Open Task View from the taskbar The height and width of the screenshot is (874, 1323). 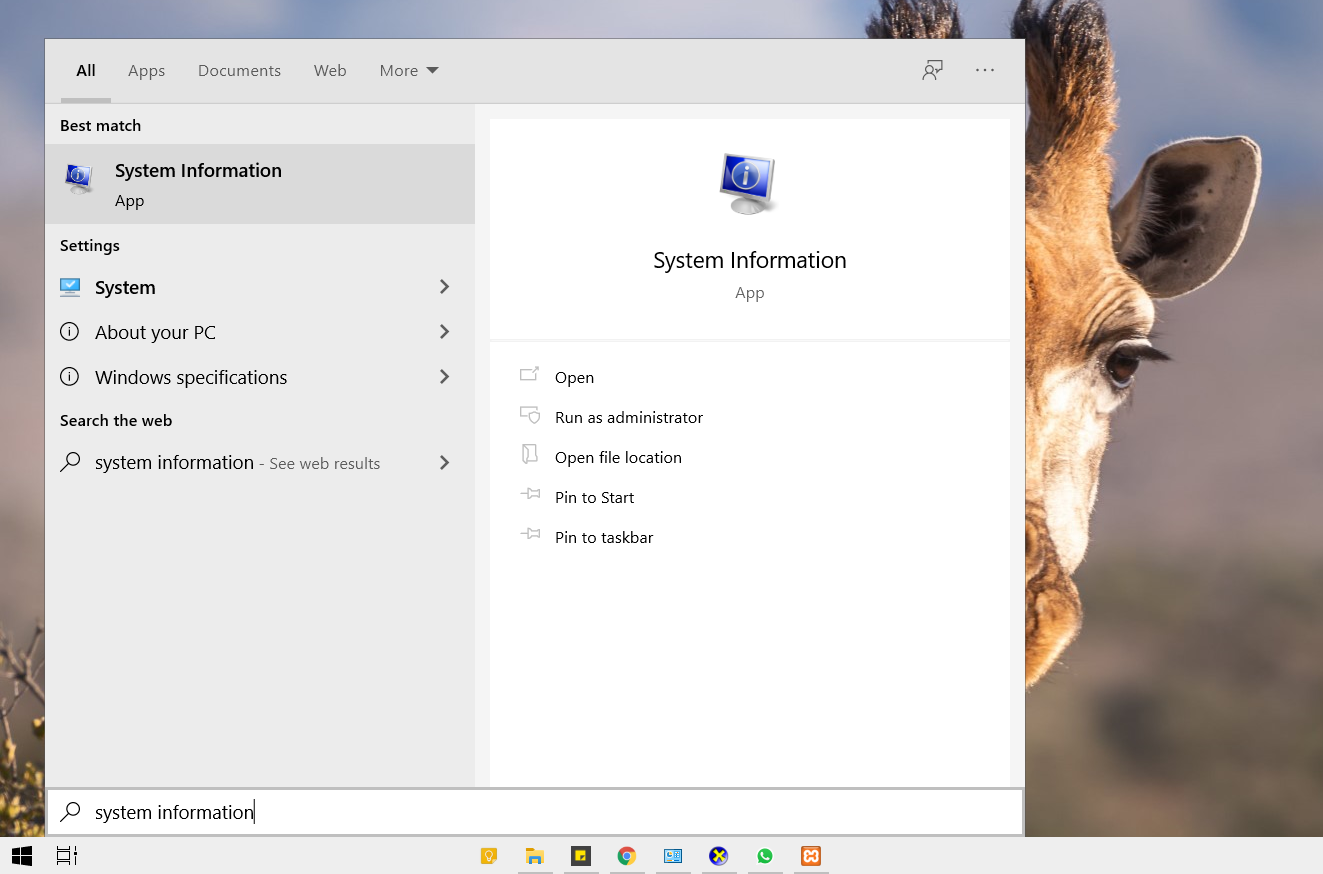[67, 856]
